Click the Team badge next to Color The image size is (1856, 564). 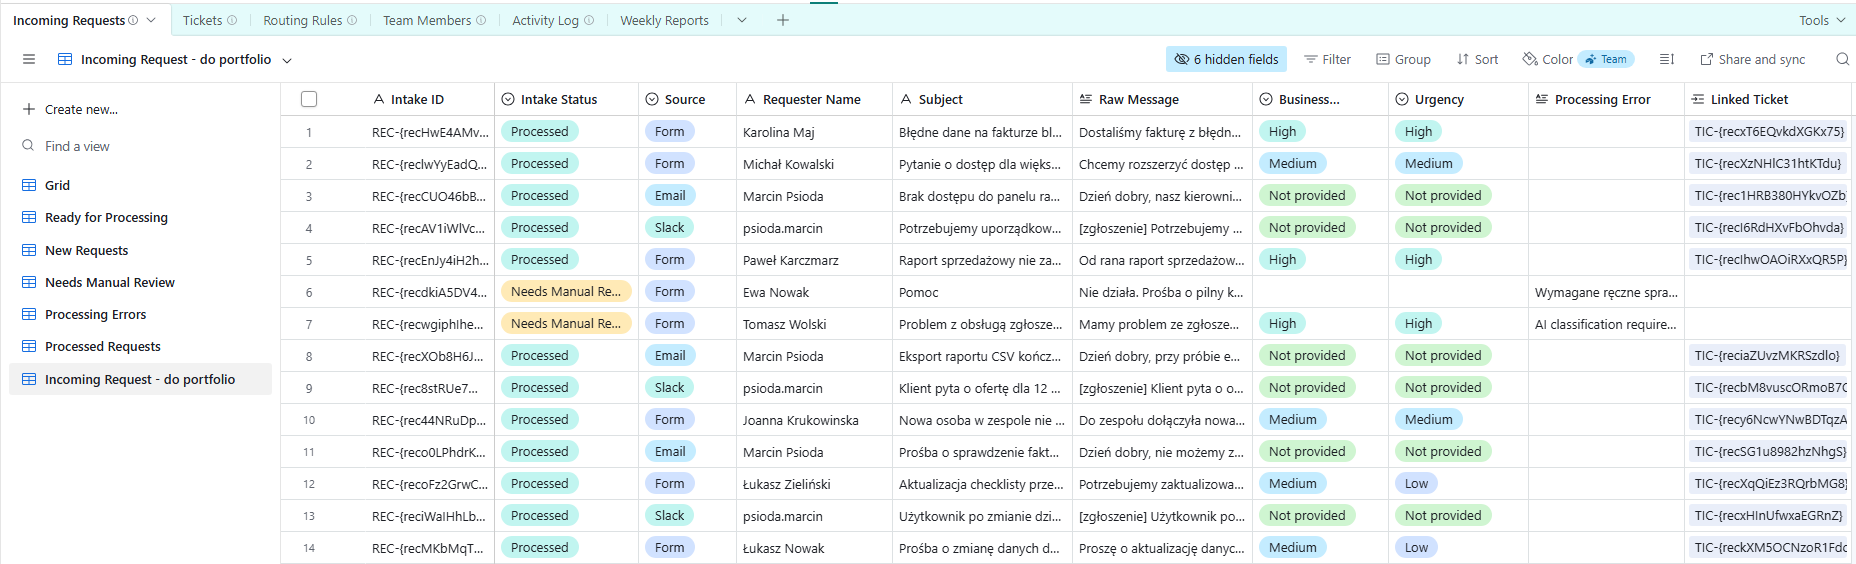(1606, 59)
